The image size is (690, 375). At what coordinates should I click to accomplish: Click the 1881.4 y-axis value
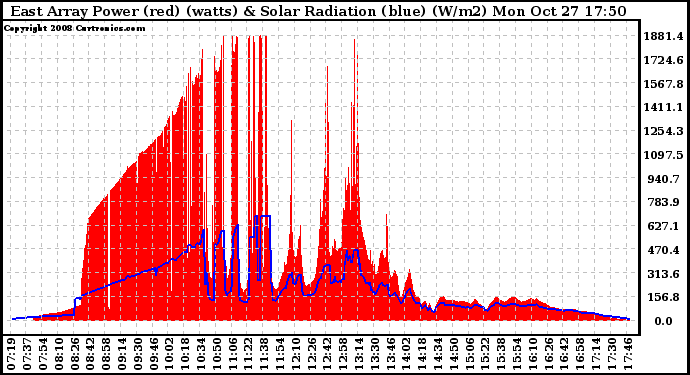663,36
